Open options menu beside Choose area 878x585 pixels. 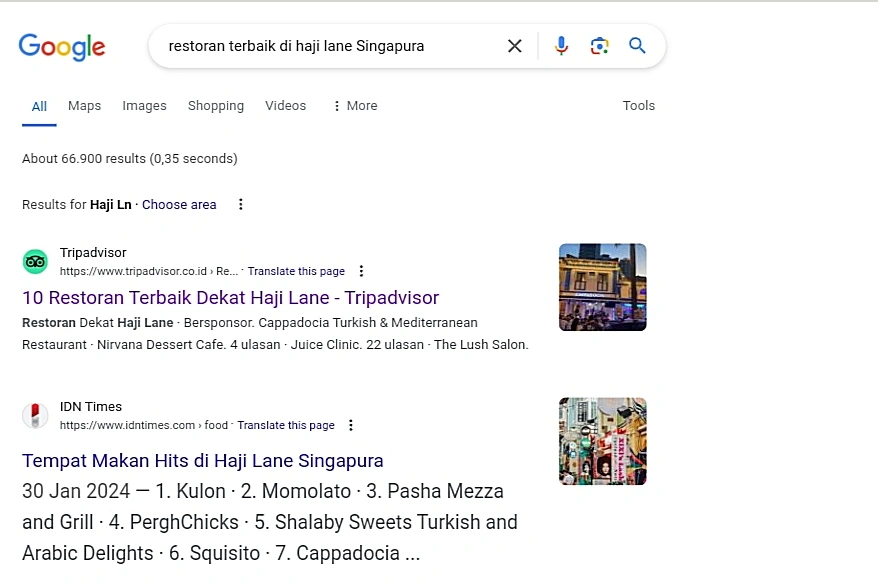click(x=241, y=204)
